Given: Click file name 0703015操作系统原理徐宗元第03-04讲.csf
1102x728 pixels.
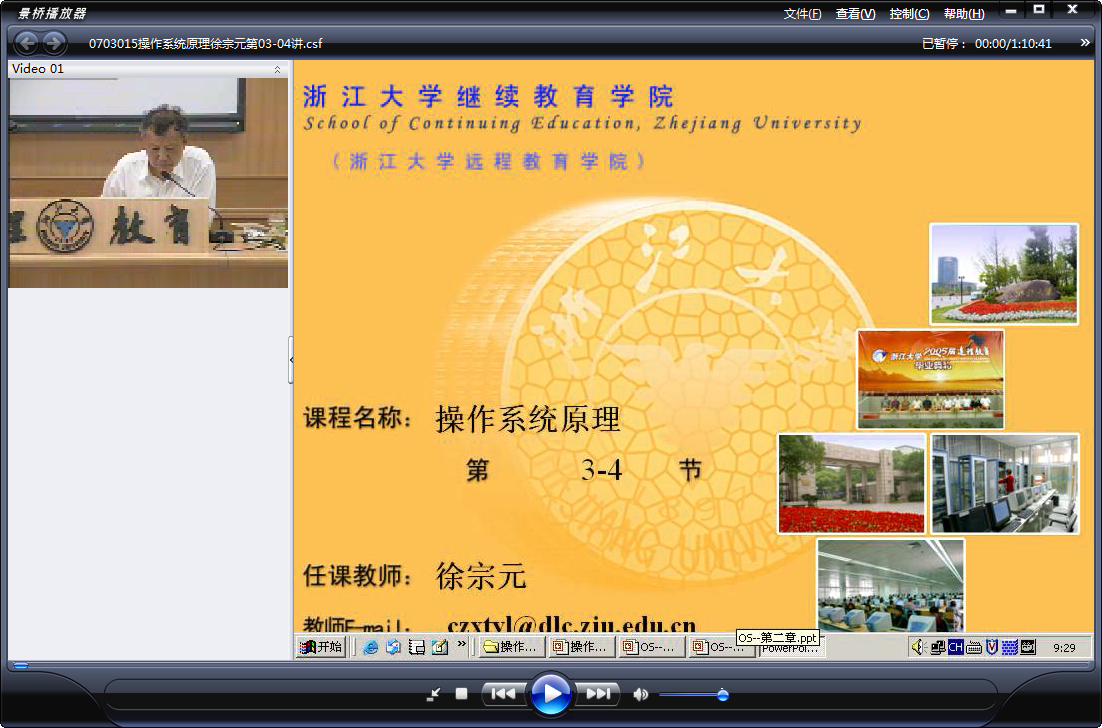Looking at the screenshot, I should click(205, 44).
